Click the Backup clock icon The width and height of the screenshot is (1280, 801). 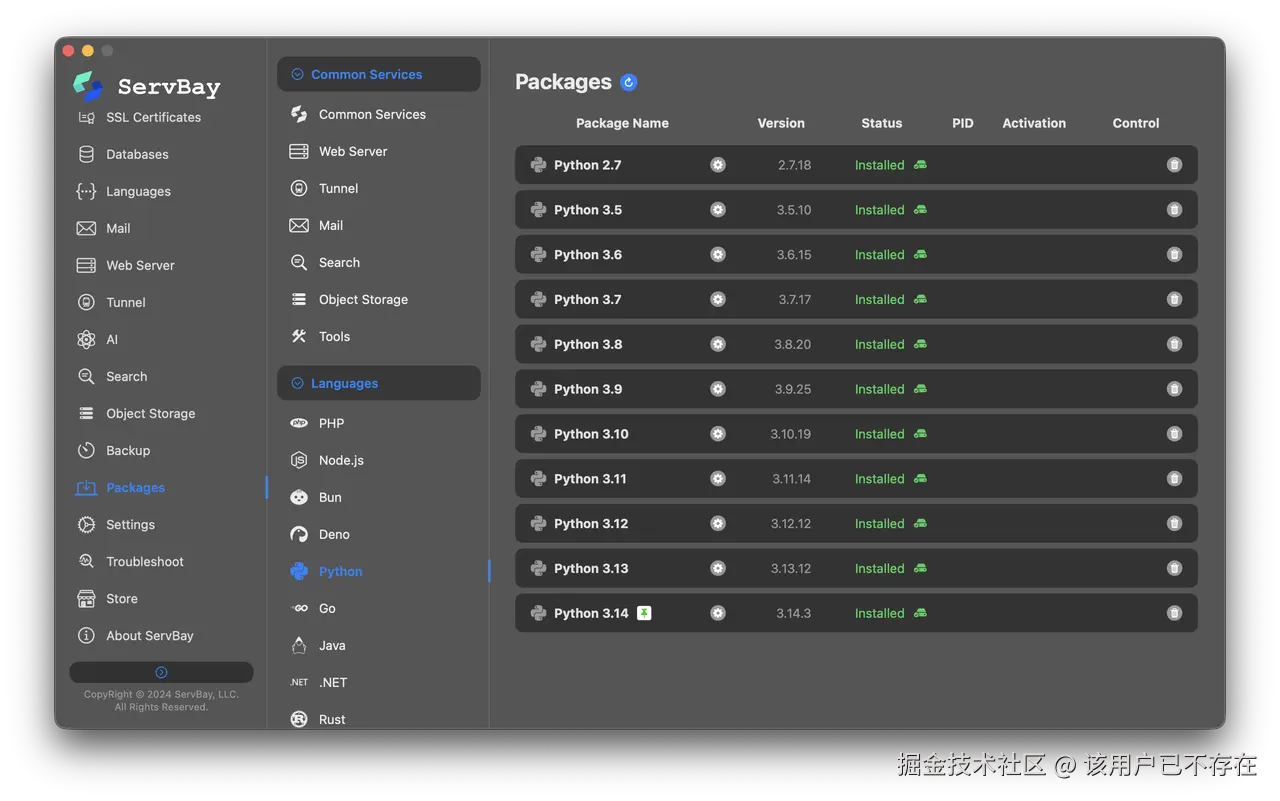[x=87, y=450]
